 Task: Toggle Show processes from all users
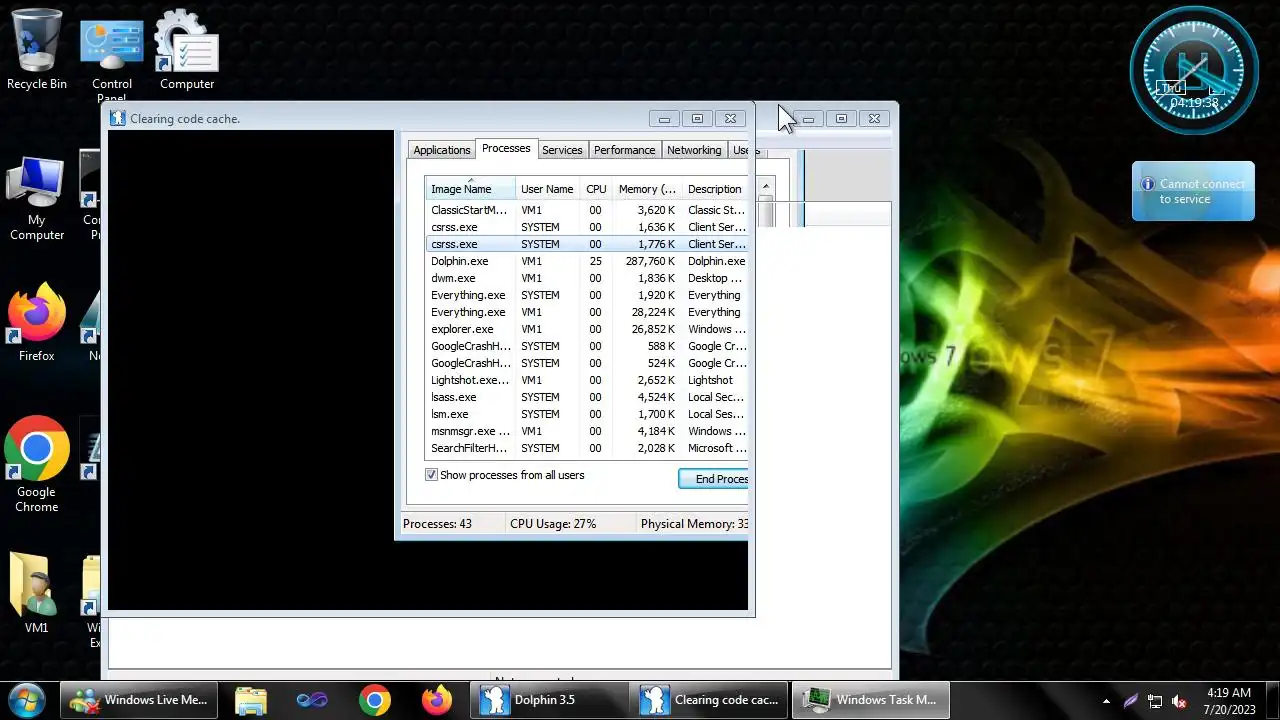coord(431,475)
